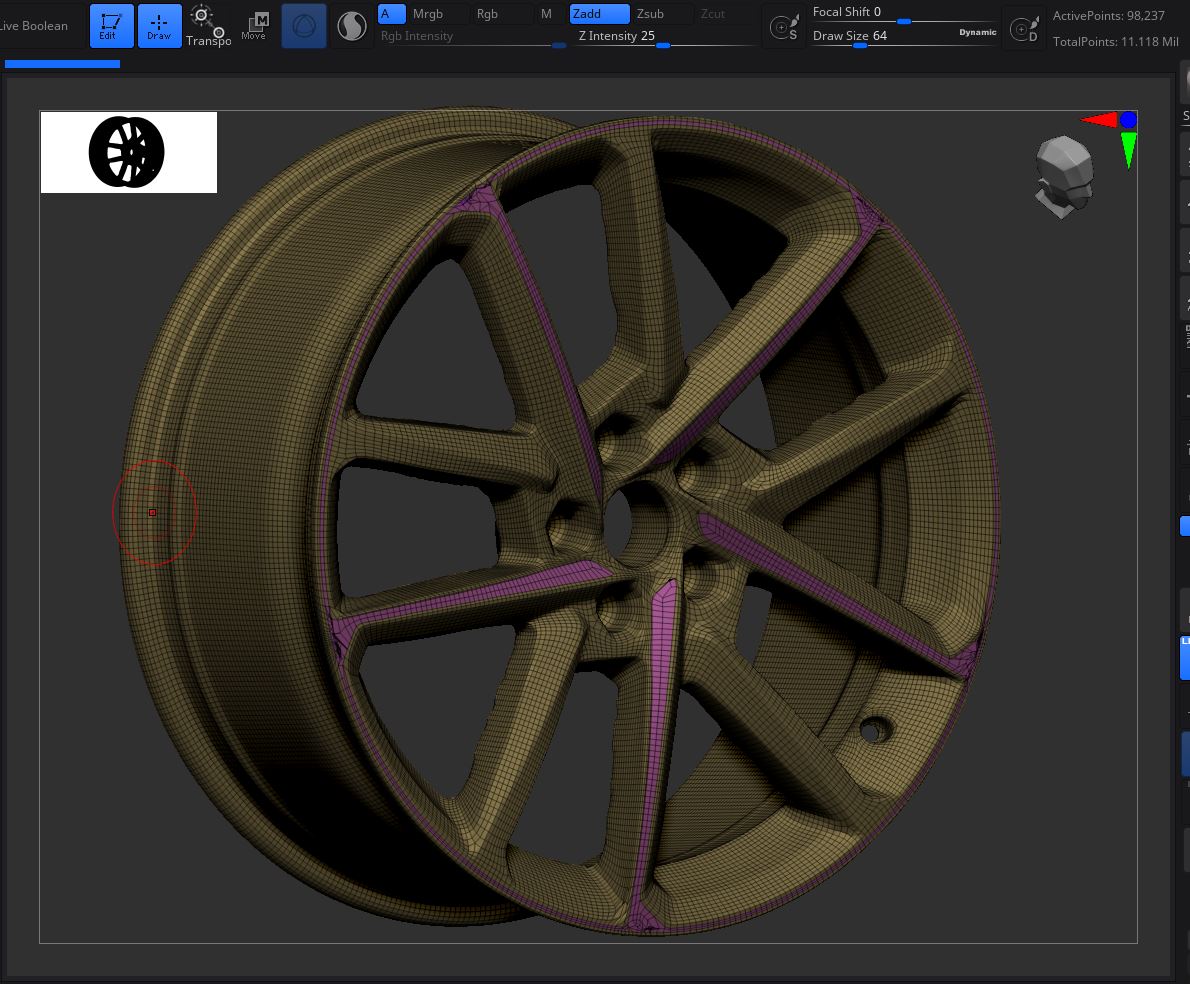Viewport: 1190px width, 984px height.
Task: Click the wheel reference image thumbnail
Action: point(128,152)
